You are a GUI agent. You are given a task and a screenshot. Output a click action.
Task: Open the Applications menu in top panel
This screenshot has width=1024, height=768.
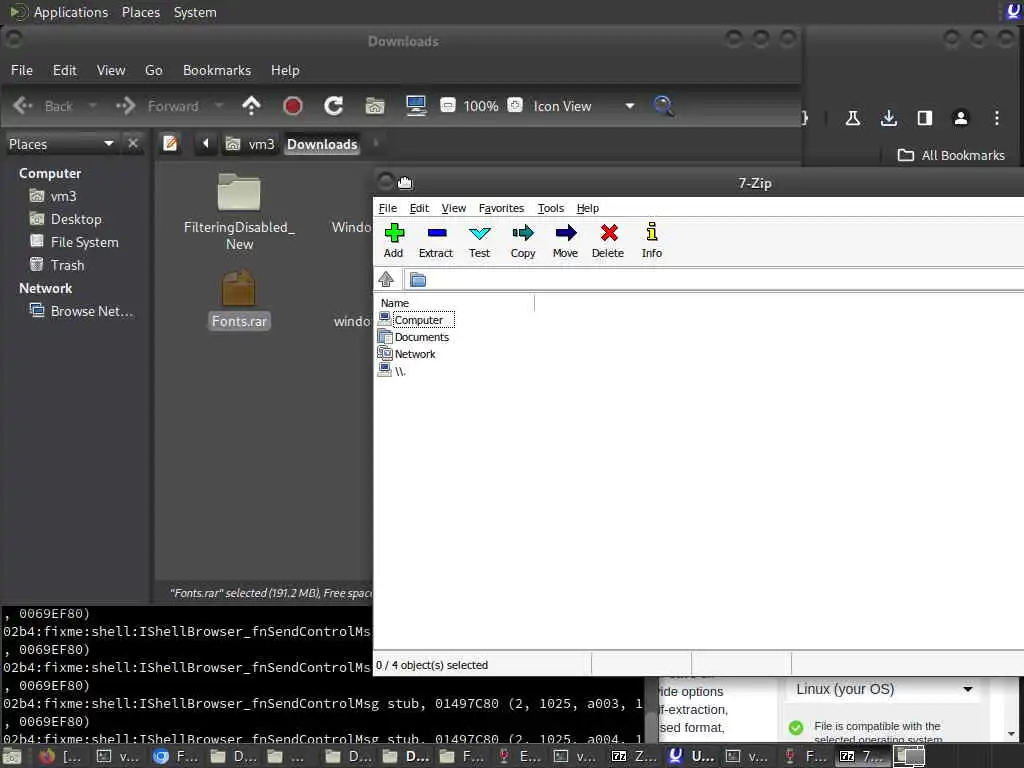[x=71, y=12]
